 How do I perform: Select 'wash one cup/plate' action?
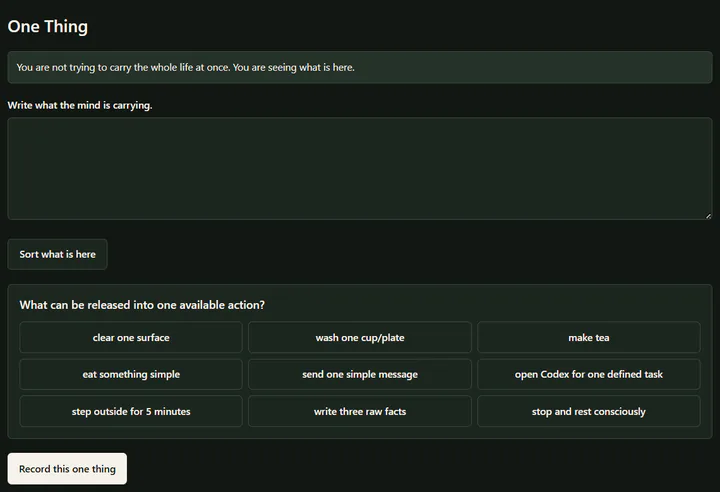(x=360, y=338)
